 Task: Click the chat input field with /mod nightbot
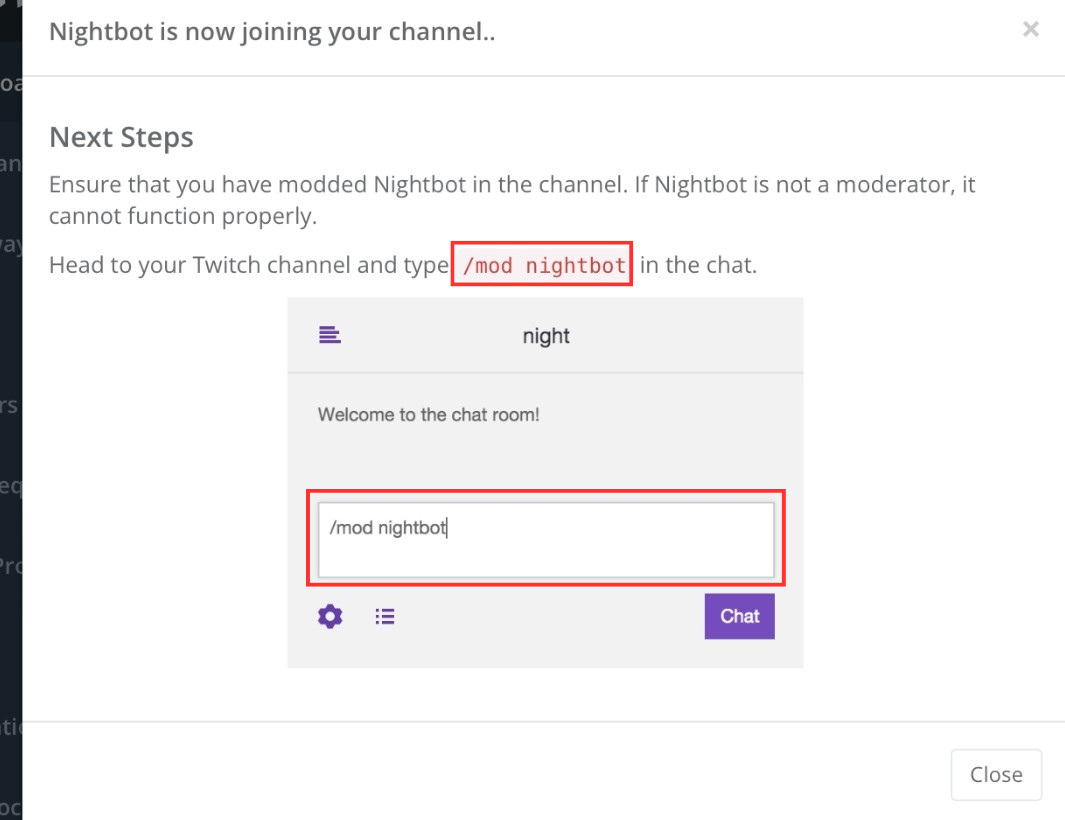546,539
